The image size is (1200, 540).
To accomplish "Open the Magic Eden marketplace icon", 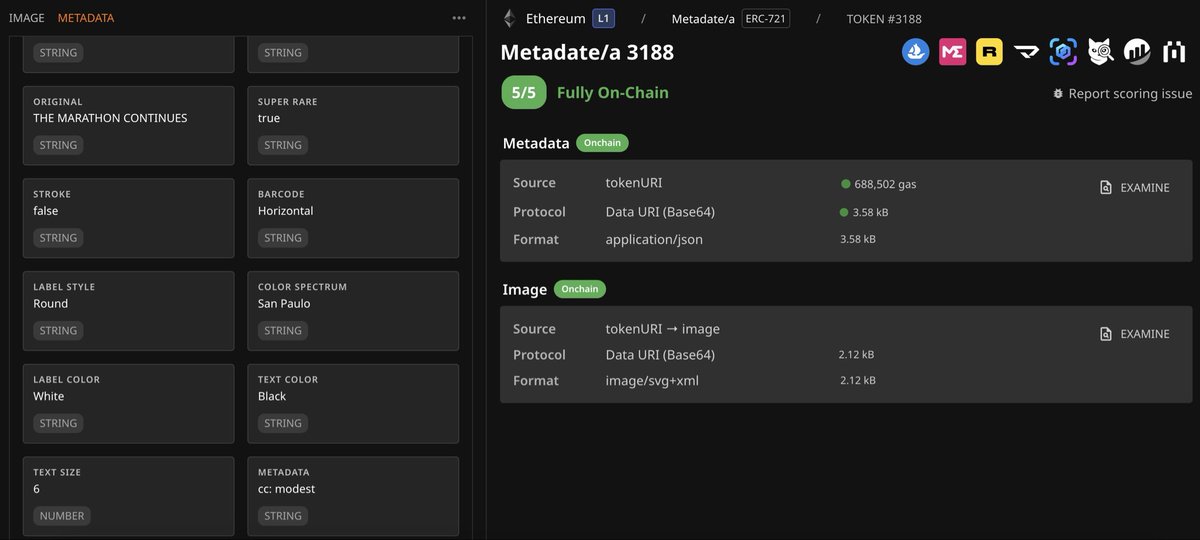I will click(x=952, y=52).
